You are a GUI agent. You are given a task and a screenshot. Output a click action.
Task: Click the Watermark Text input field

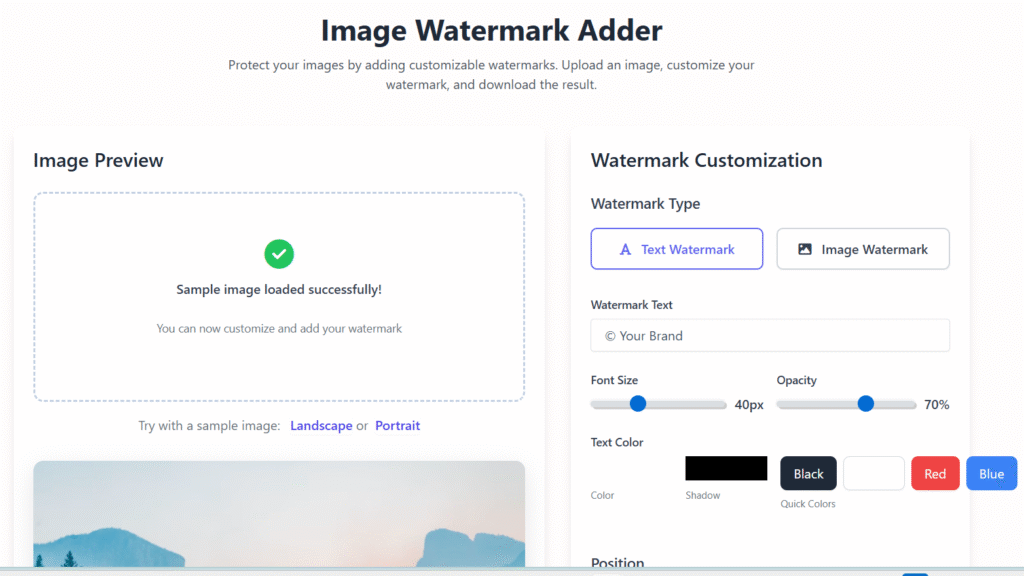click(769, 335)
